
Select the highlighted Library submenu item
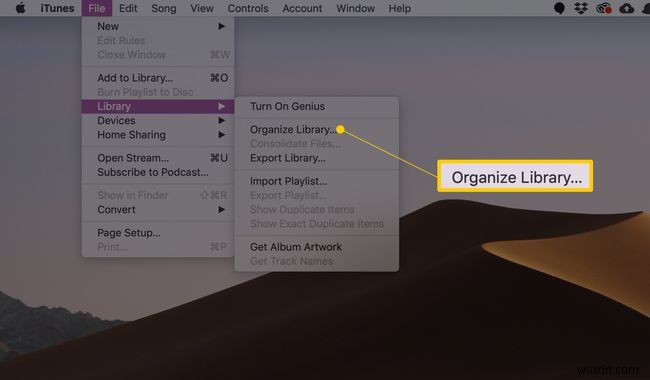click(158, 106)
